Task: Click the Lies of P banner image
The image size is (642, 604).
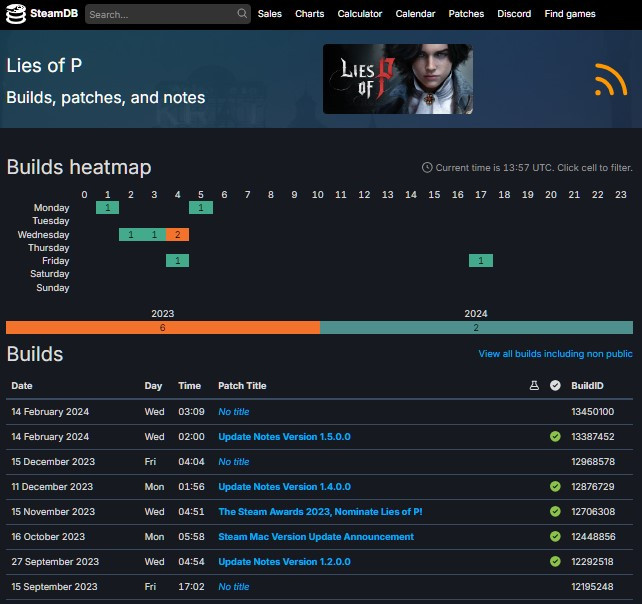Action: point(398,79)
